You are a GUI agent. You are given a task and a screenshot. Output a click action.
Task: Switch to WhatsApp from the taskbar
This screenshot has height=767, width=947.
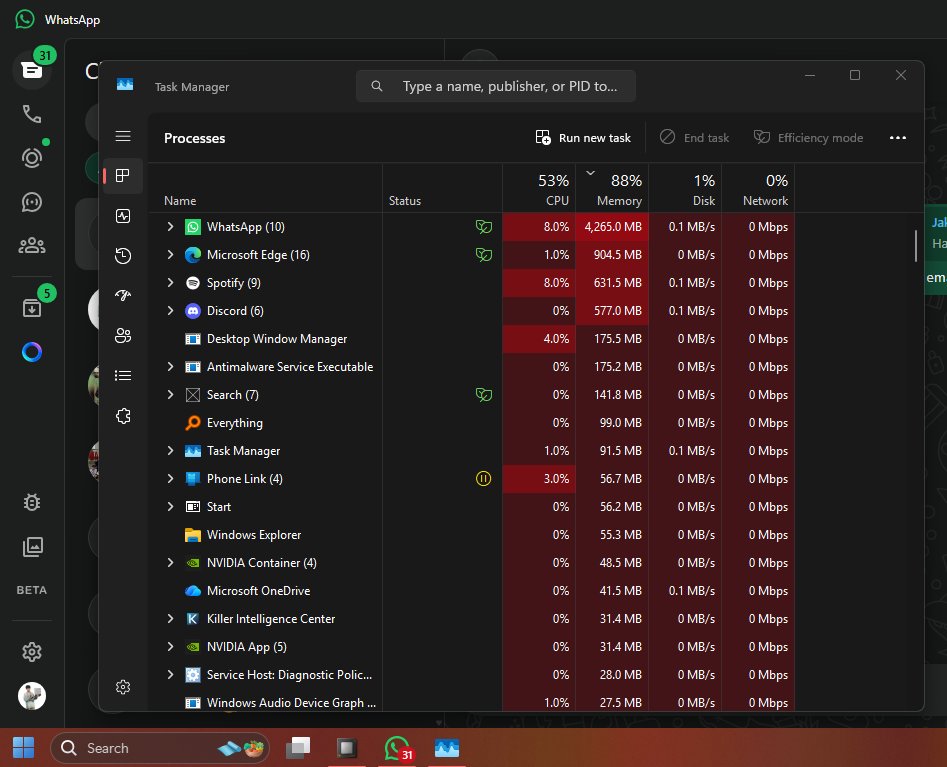(x=397, y=748)
